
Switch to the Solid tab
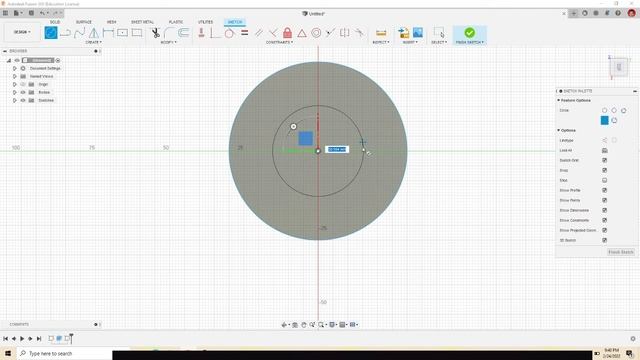[55, 22]
